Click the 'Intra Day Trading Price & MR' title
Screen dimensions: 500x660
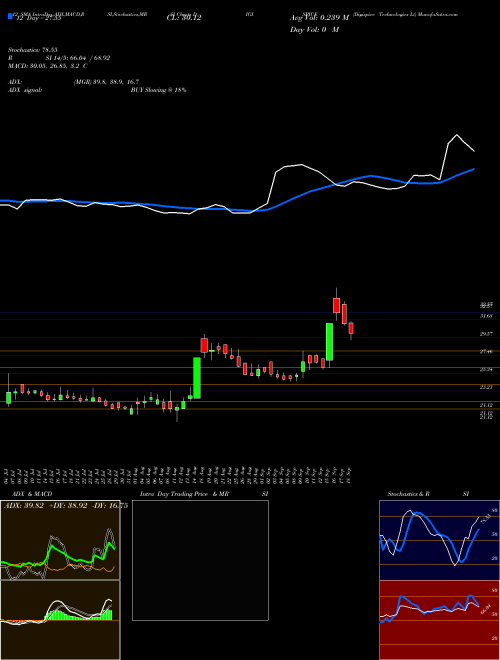pos(184,494)
